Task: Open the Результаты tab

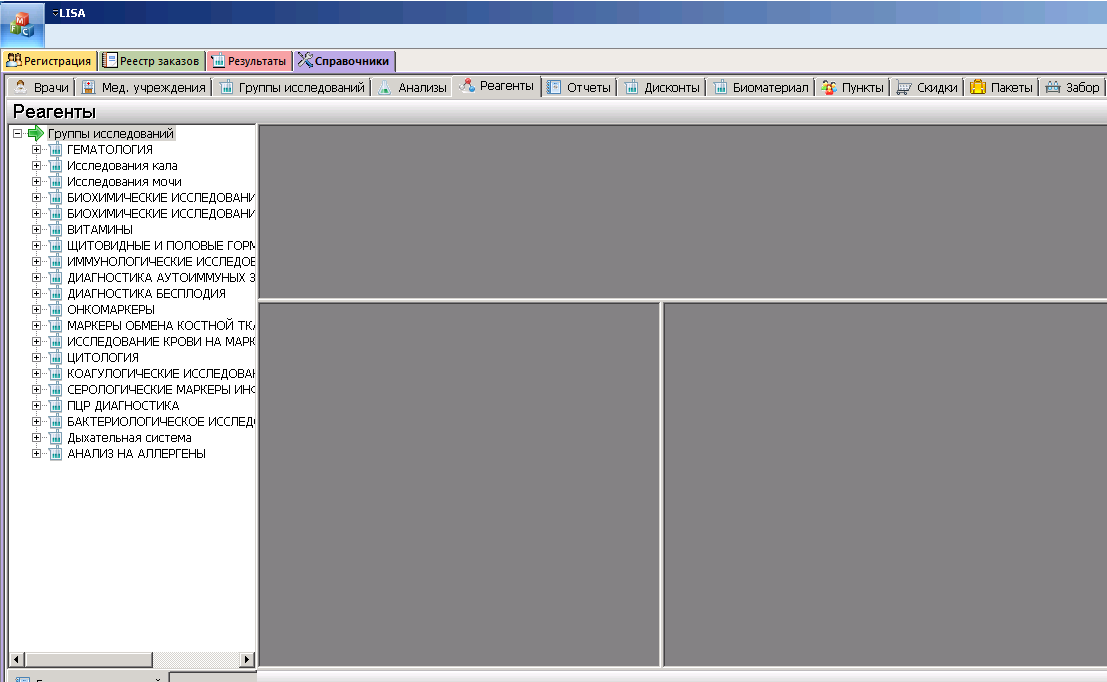Action: 249,61
